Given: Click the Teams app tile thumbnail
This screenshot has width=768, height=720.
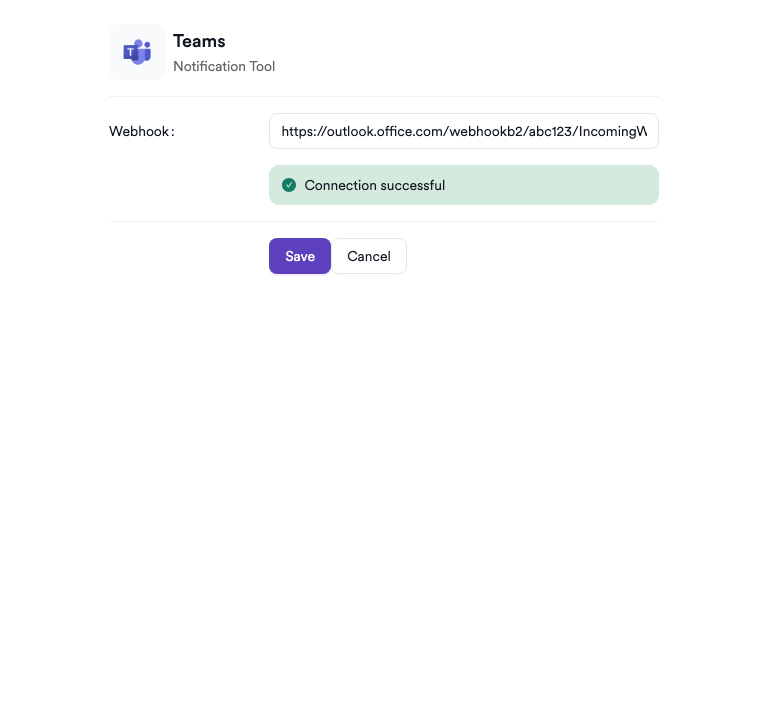Looking at the screenshot, I should (x=137, y=52).
